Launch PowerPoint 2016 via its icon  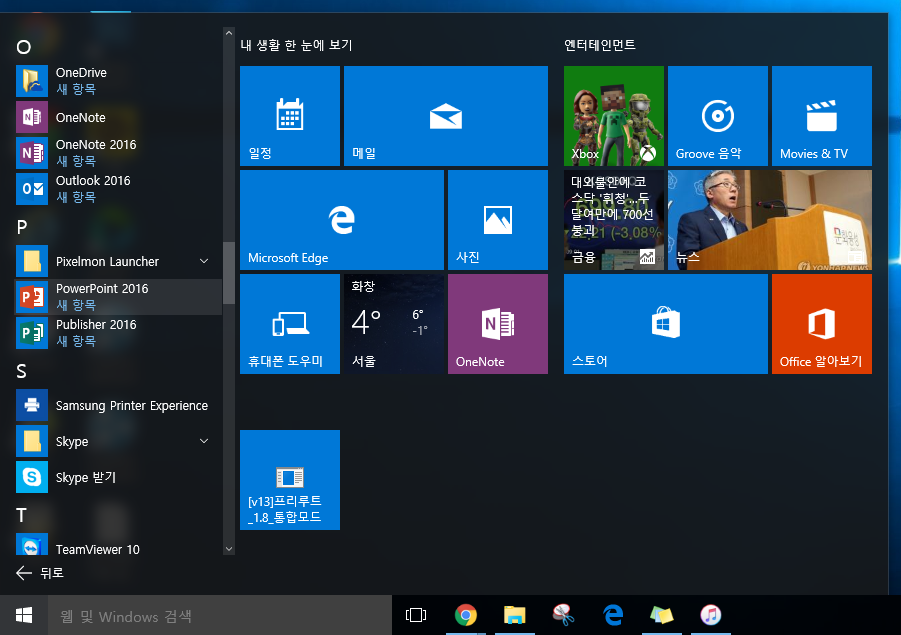(x=32, y=297)
